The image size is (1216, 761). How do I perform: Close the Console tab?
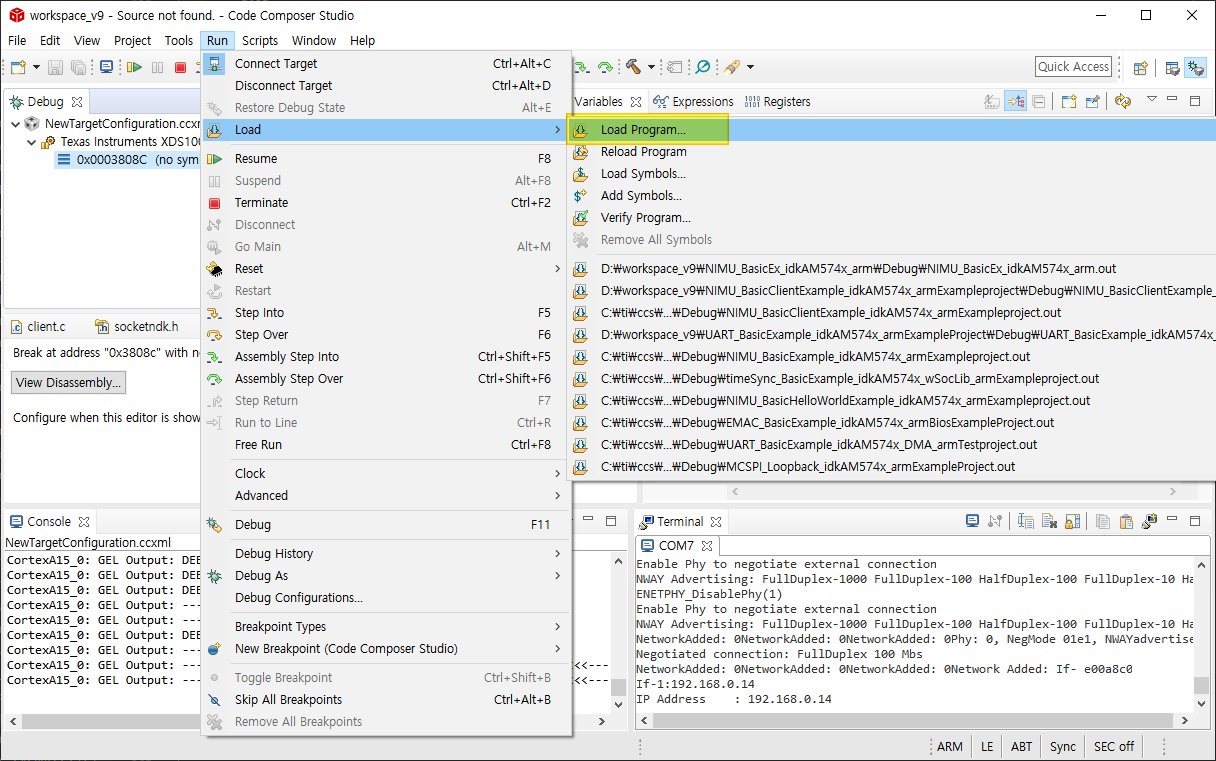[x=84, y=522]
